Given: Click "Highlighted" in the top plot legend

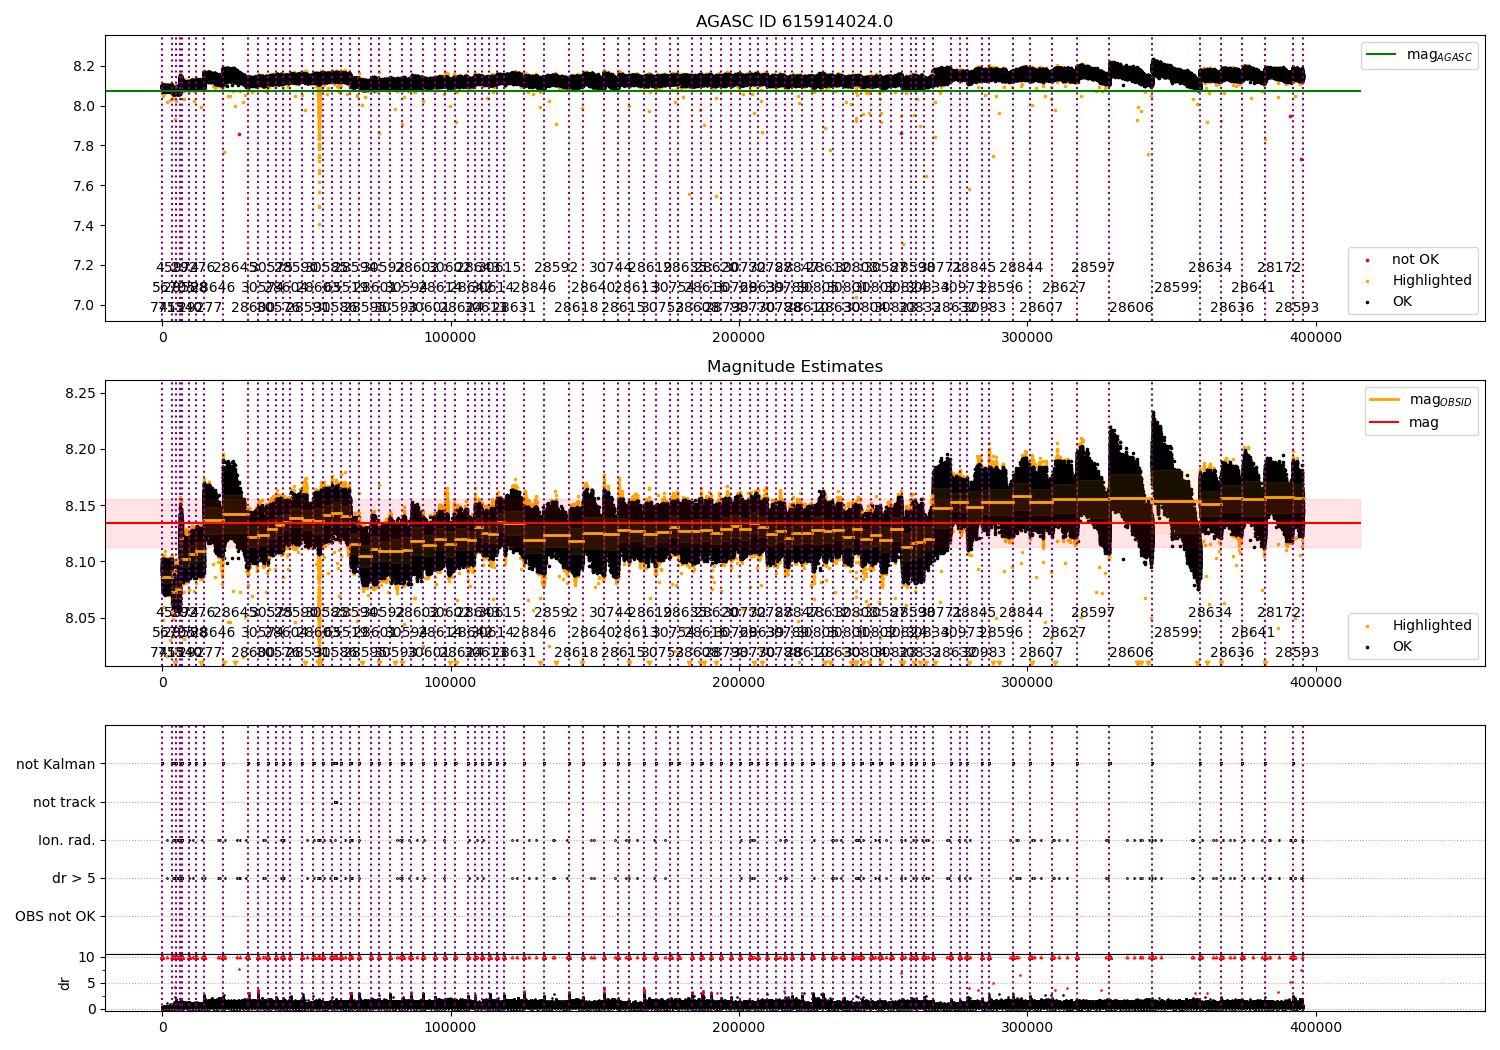Looking at the screenshot, I should coord(1432,281).
